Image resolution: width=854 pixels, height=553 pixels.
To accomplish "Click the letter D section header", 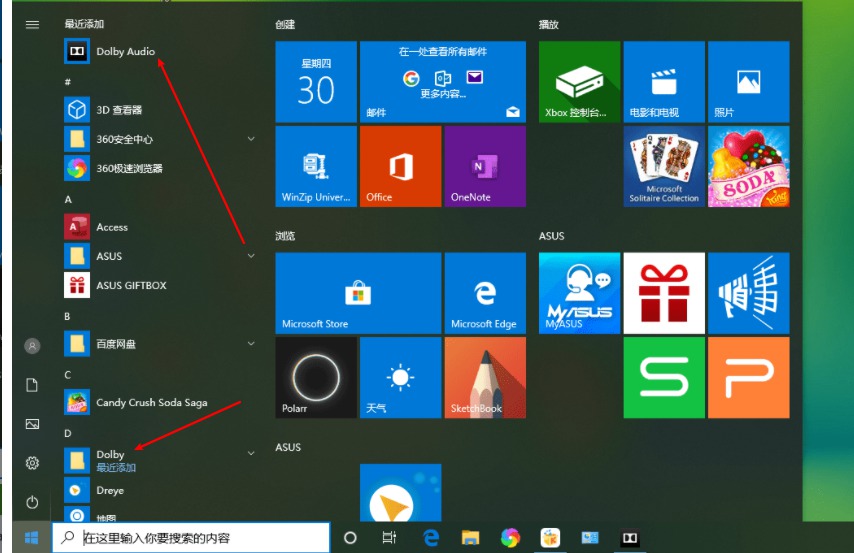I will [68, 433].
